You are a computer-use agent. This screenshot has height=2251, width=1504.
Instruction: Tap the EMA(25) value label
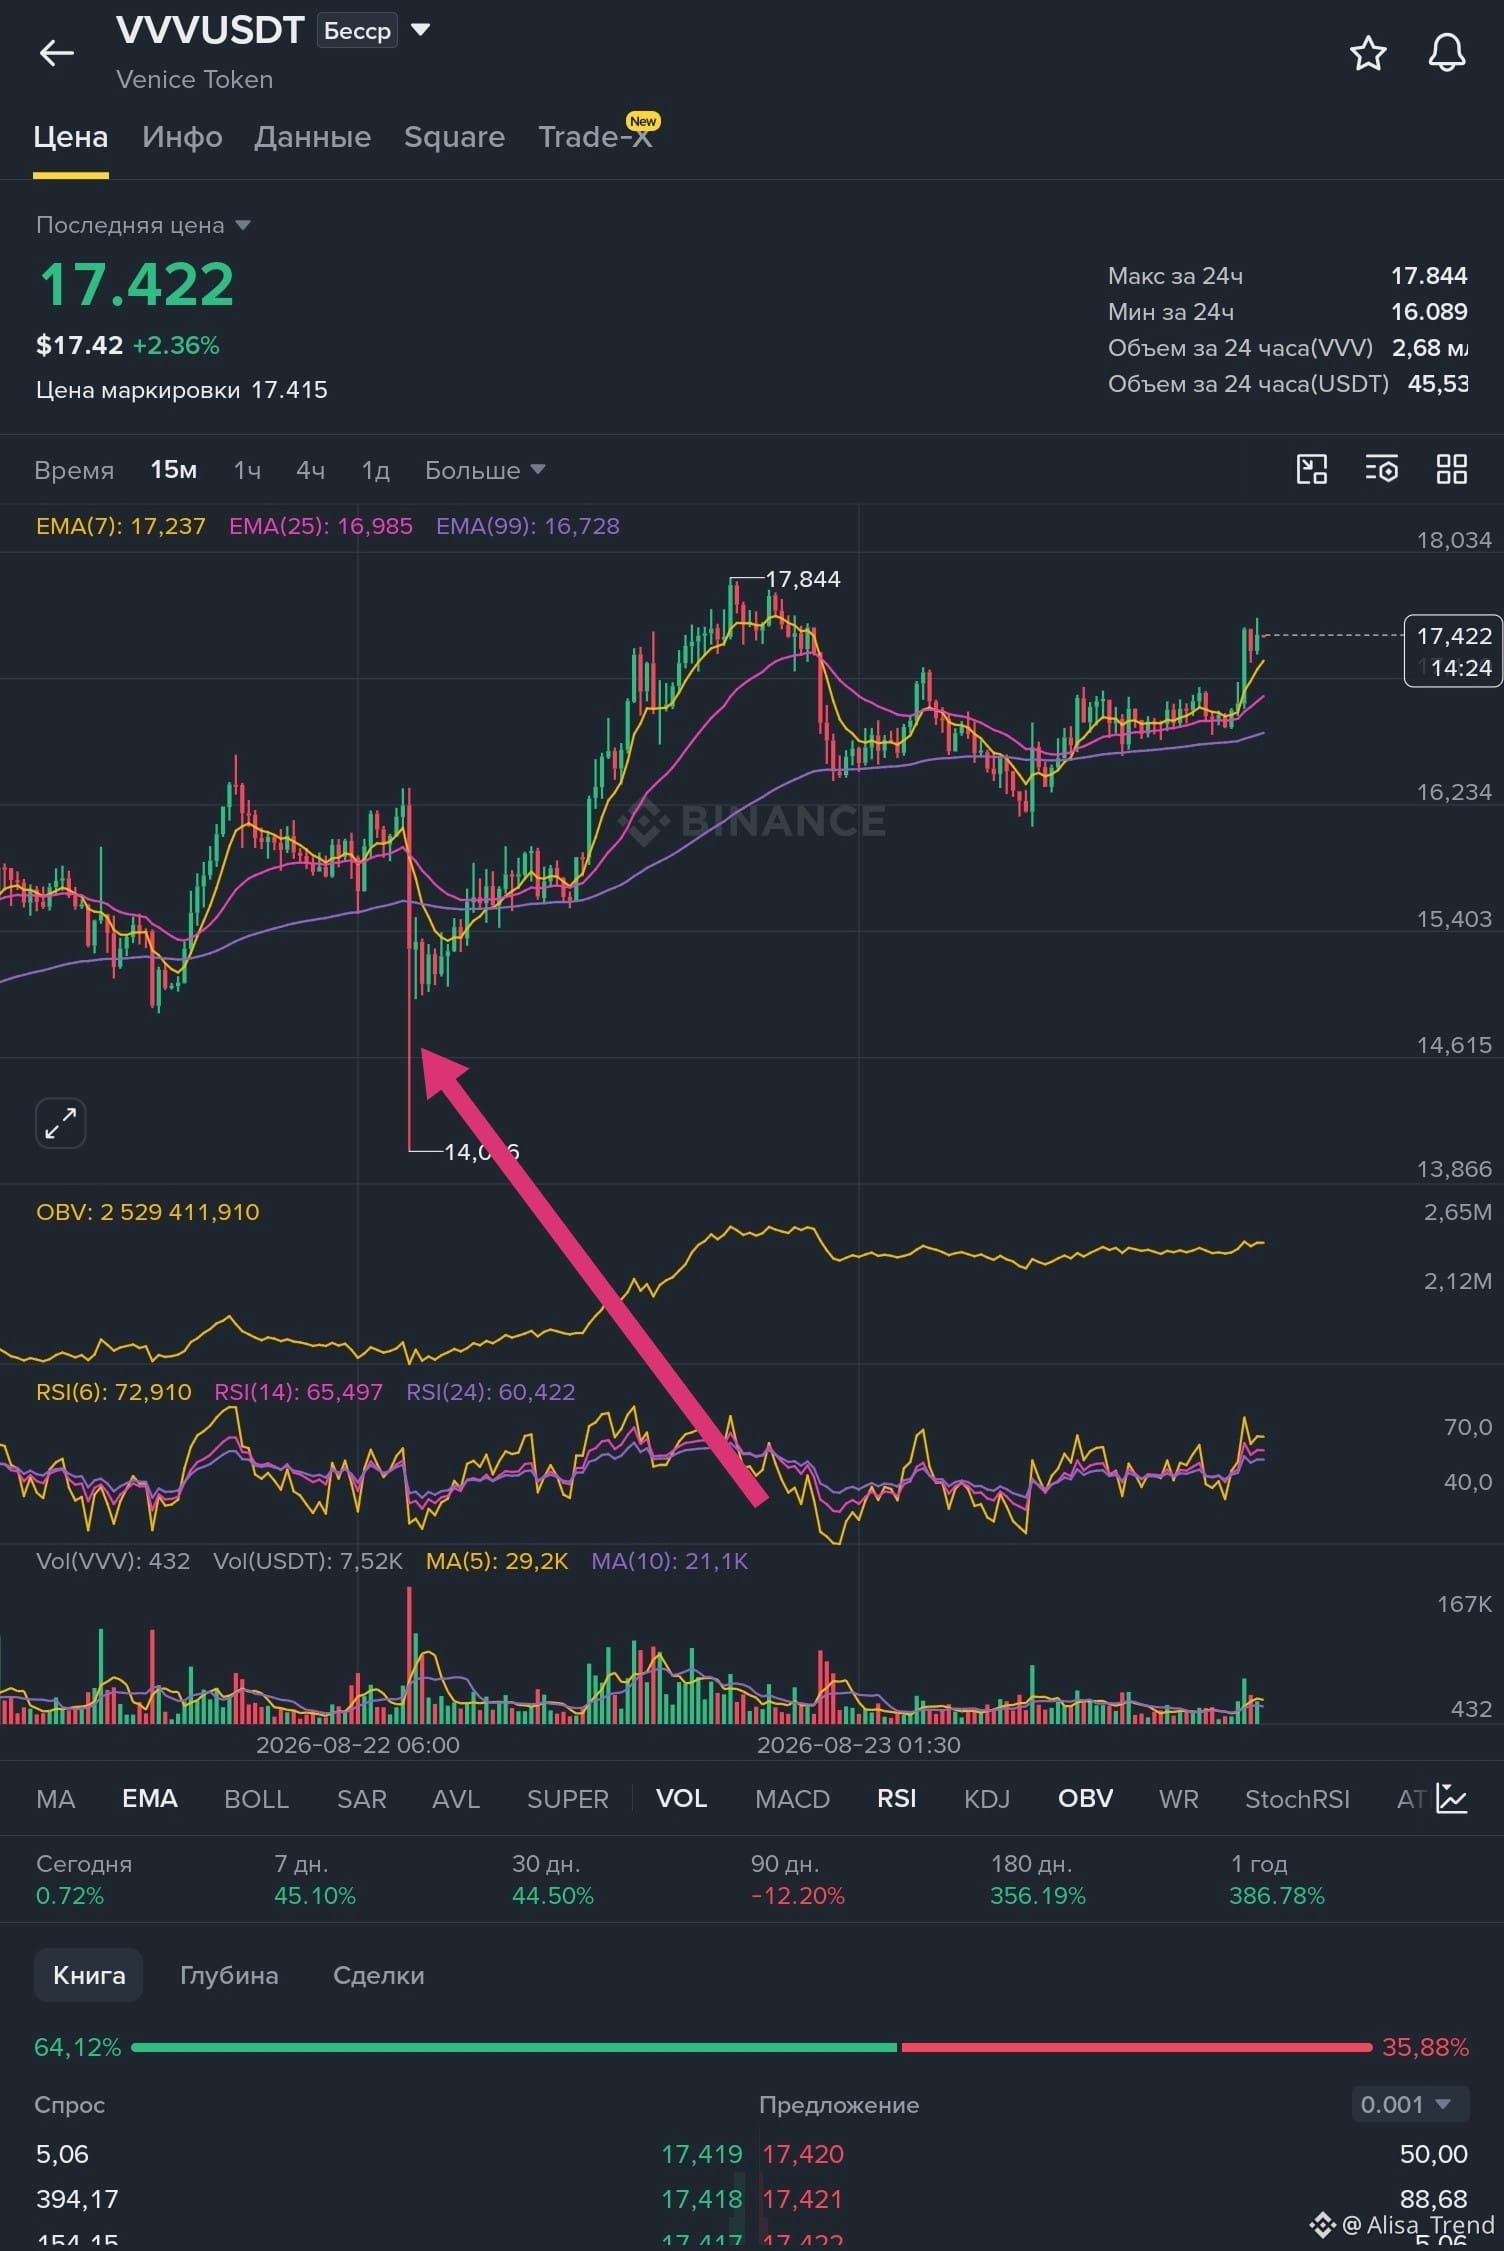pyautogui.click(x=320, y=526)
